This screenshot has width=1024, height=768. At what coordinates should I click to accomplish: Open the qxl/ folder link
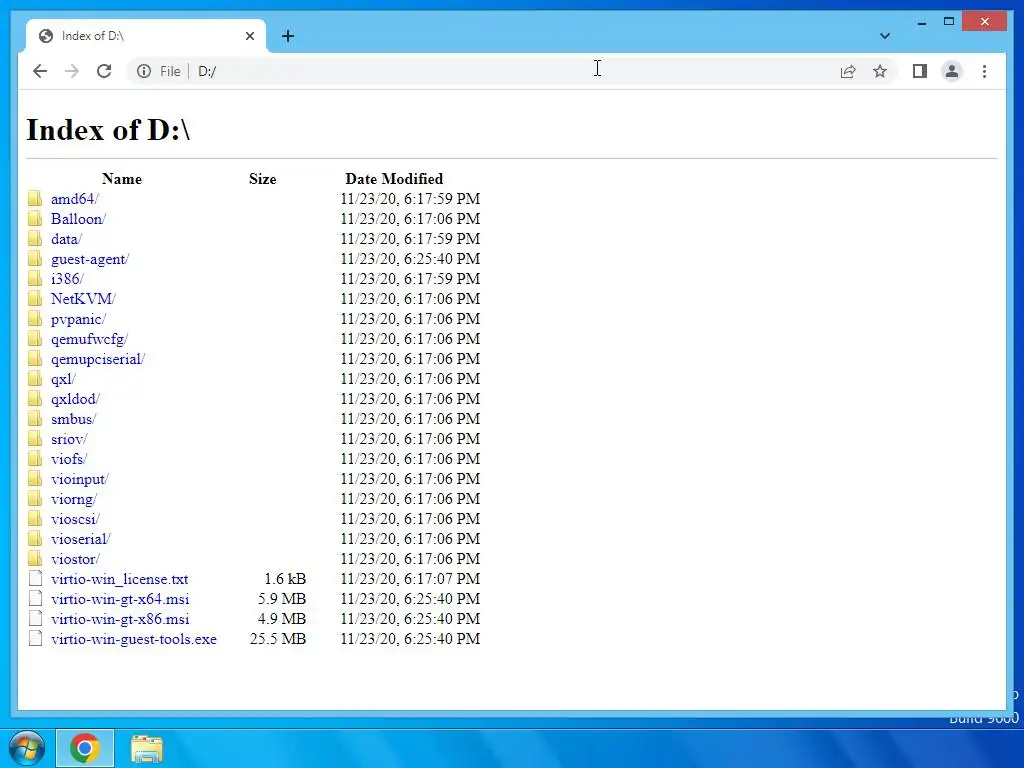click(63, 379)
